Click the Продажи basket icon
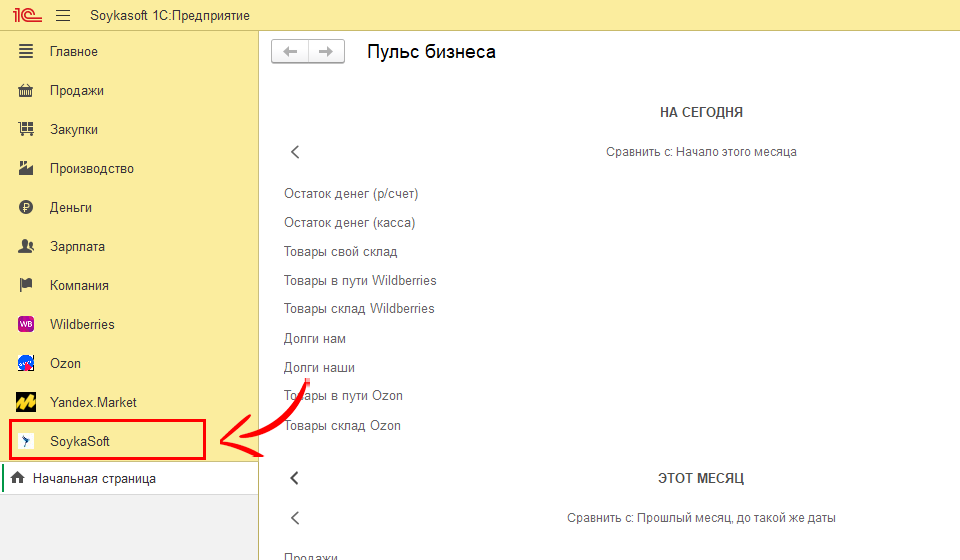 coord(27,90)
